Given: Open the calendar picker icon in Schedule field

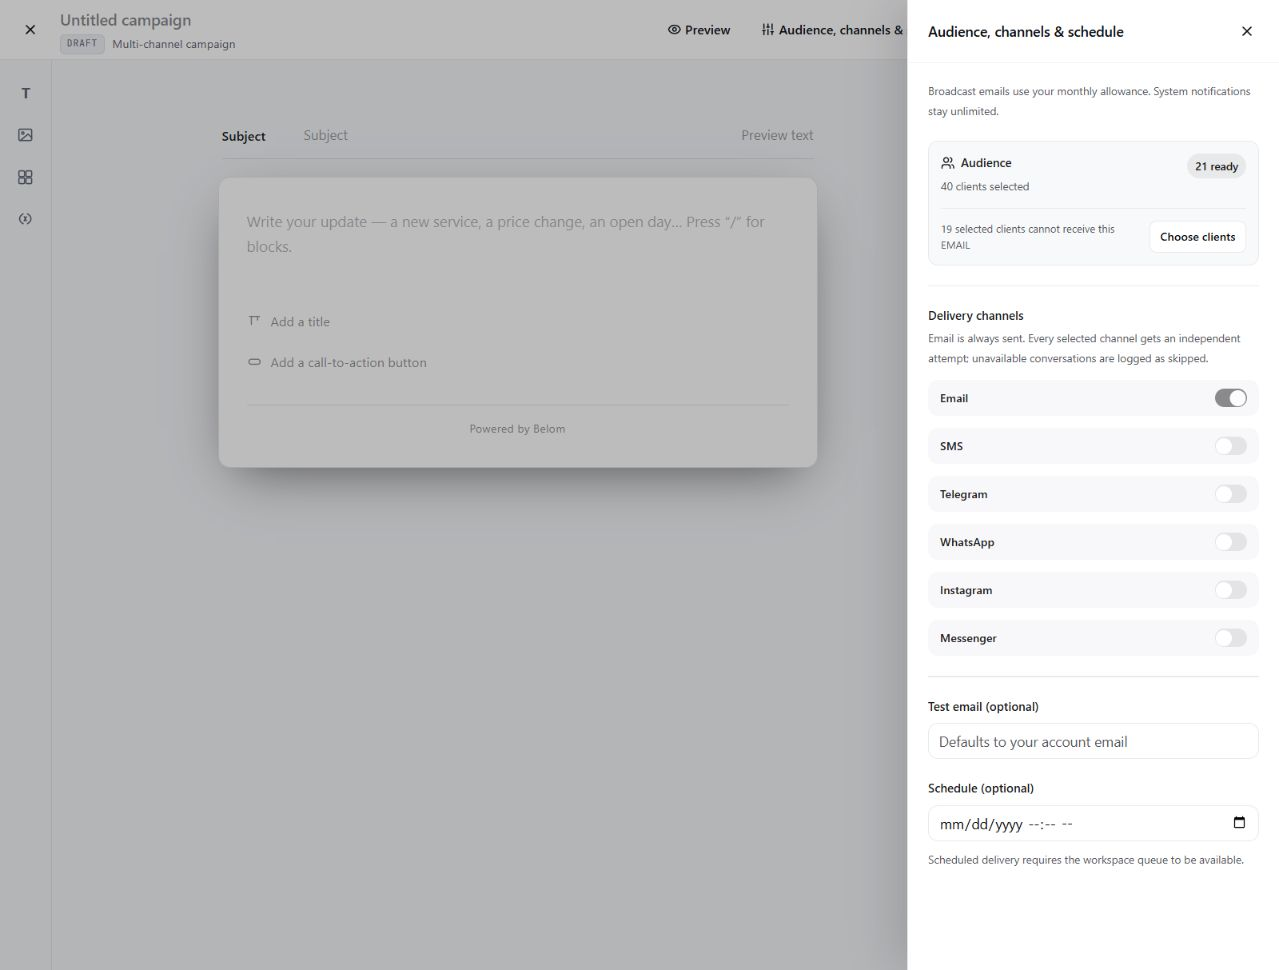Looking at the screenshot, I should coord(1239,823).
